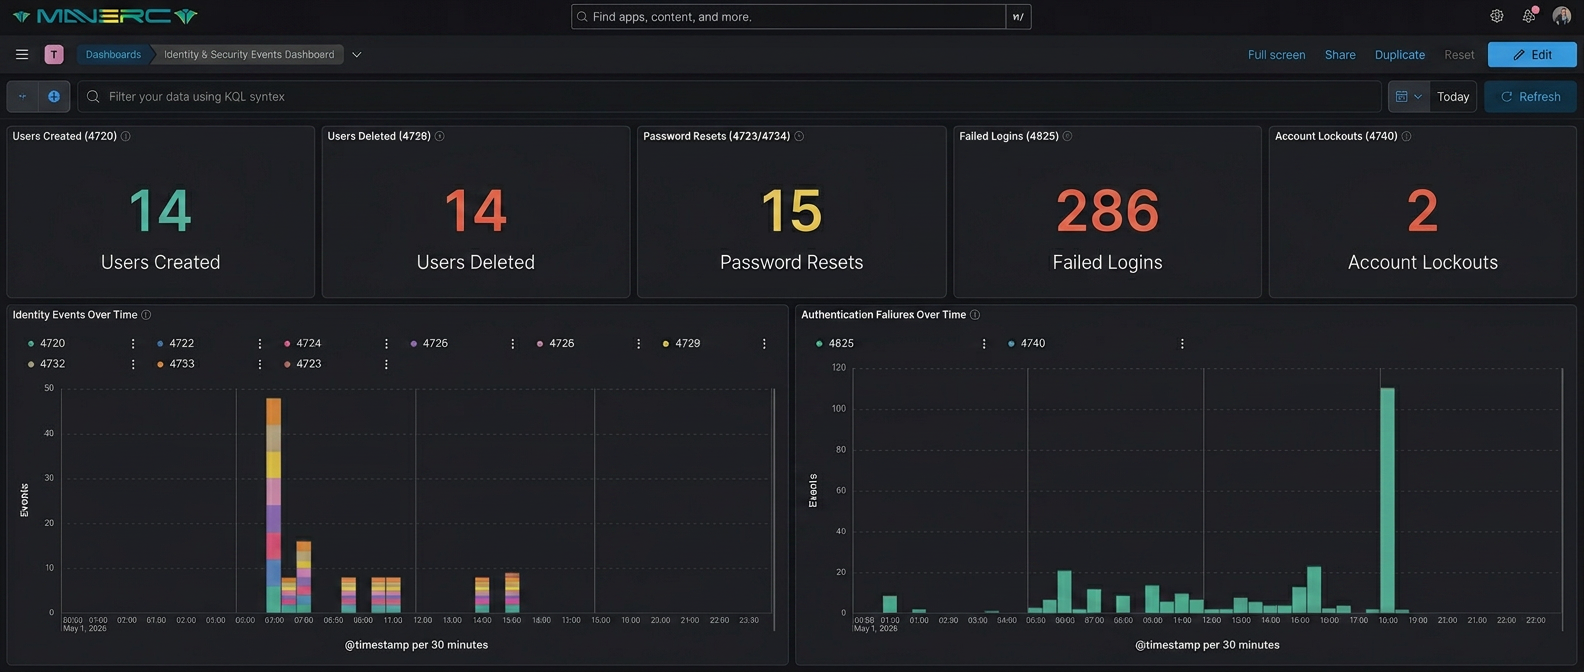1584x672 pixels.
Task: Open options menu for legend 4825
Action: point(984,344)
